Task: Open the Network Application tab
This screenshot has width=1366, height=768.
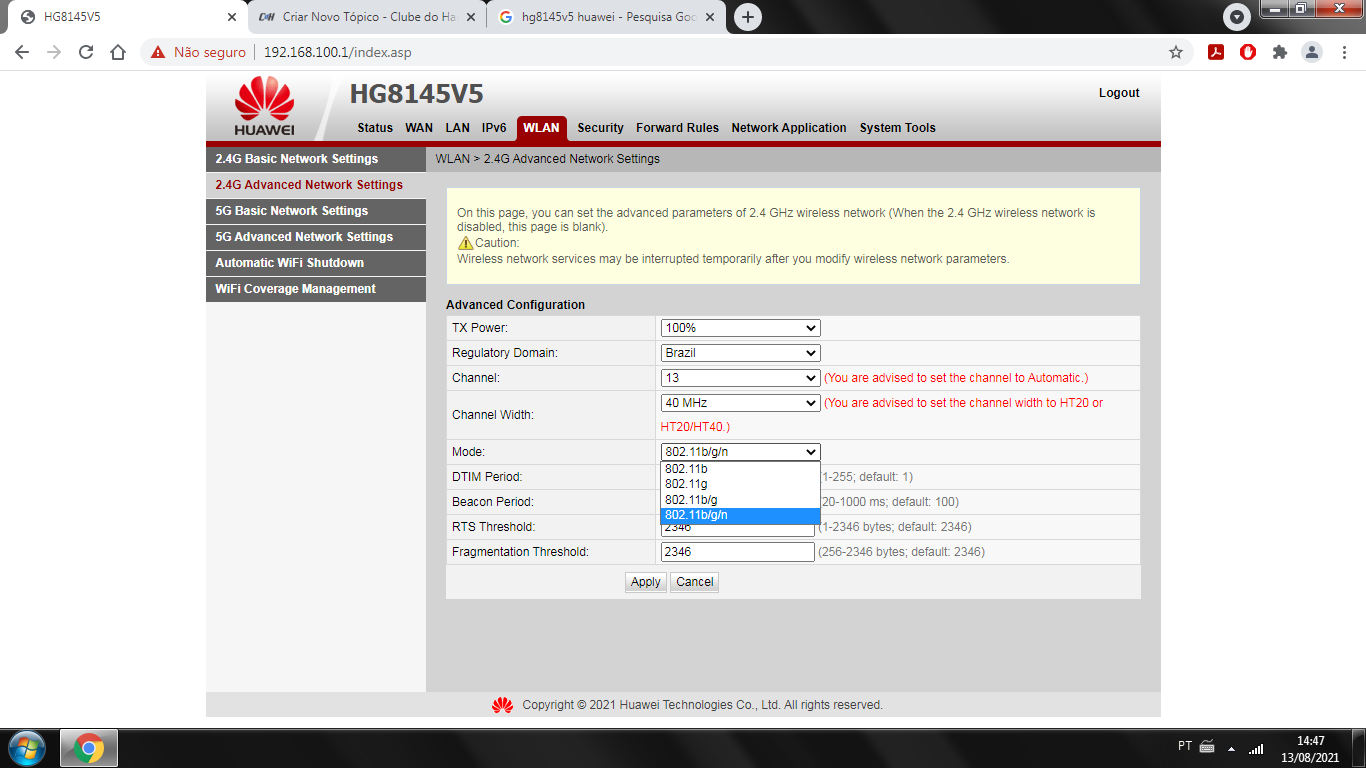Action: (x=789, y=128)
